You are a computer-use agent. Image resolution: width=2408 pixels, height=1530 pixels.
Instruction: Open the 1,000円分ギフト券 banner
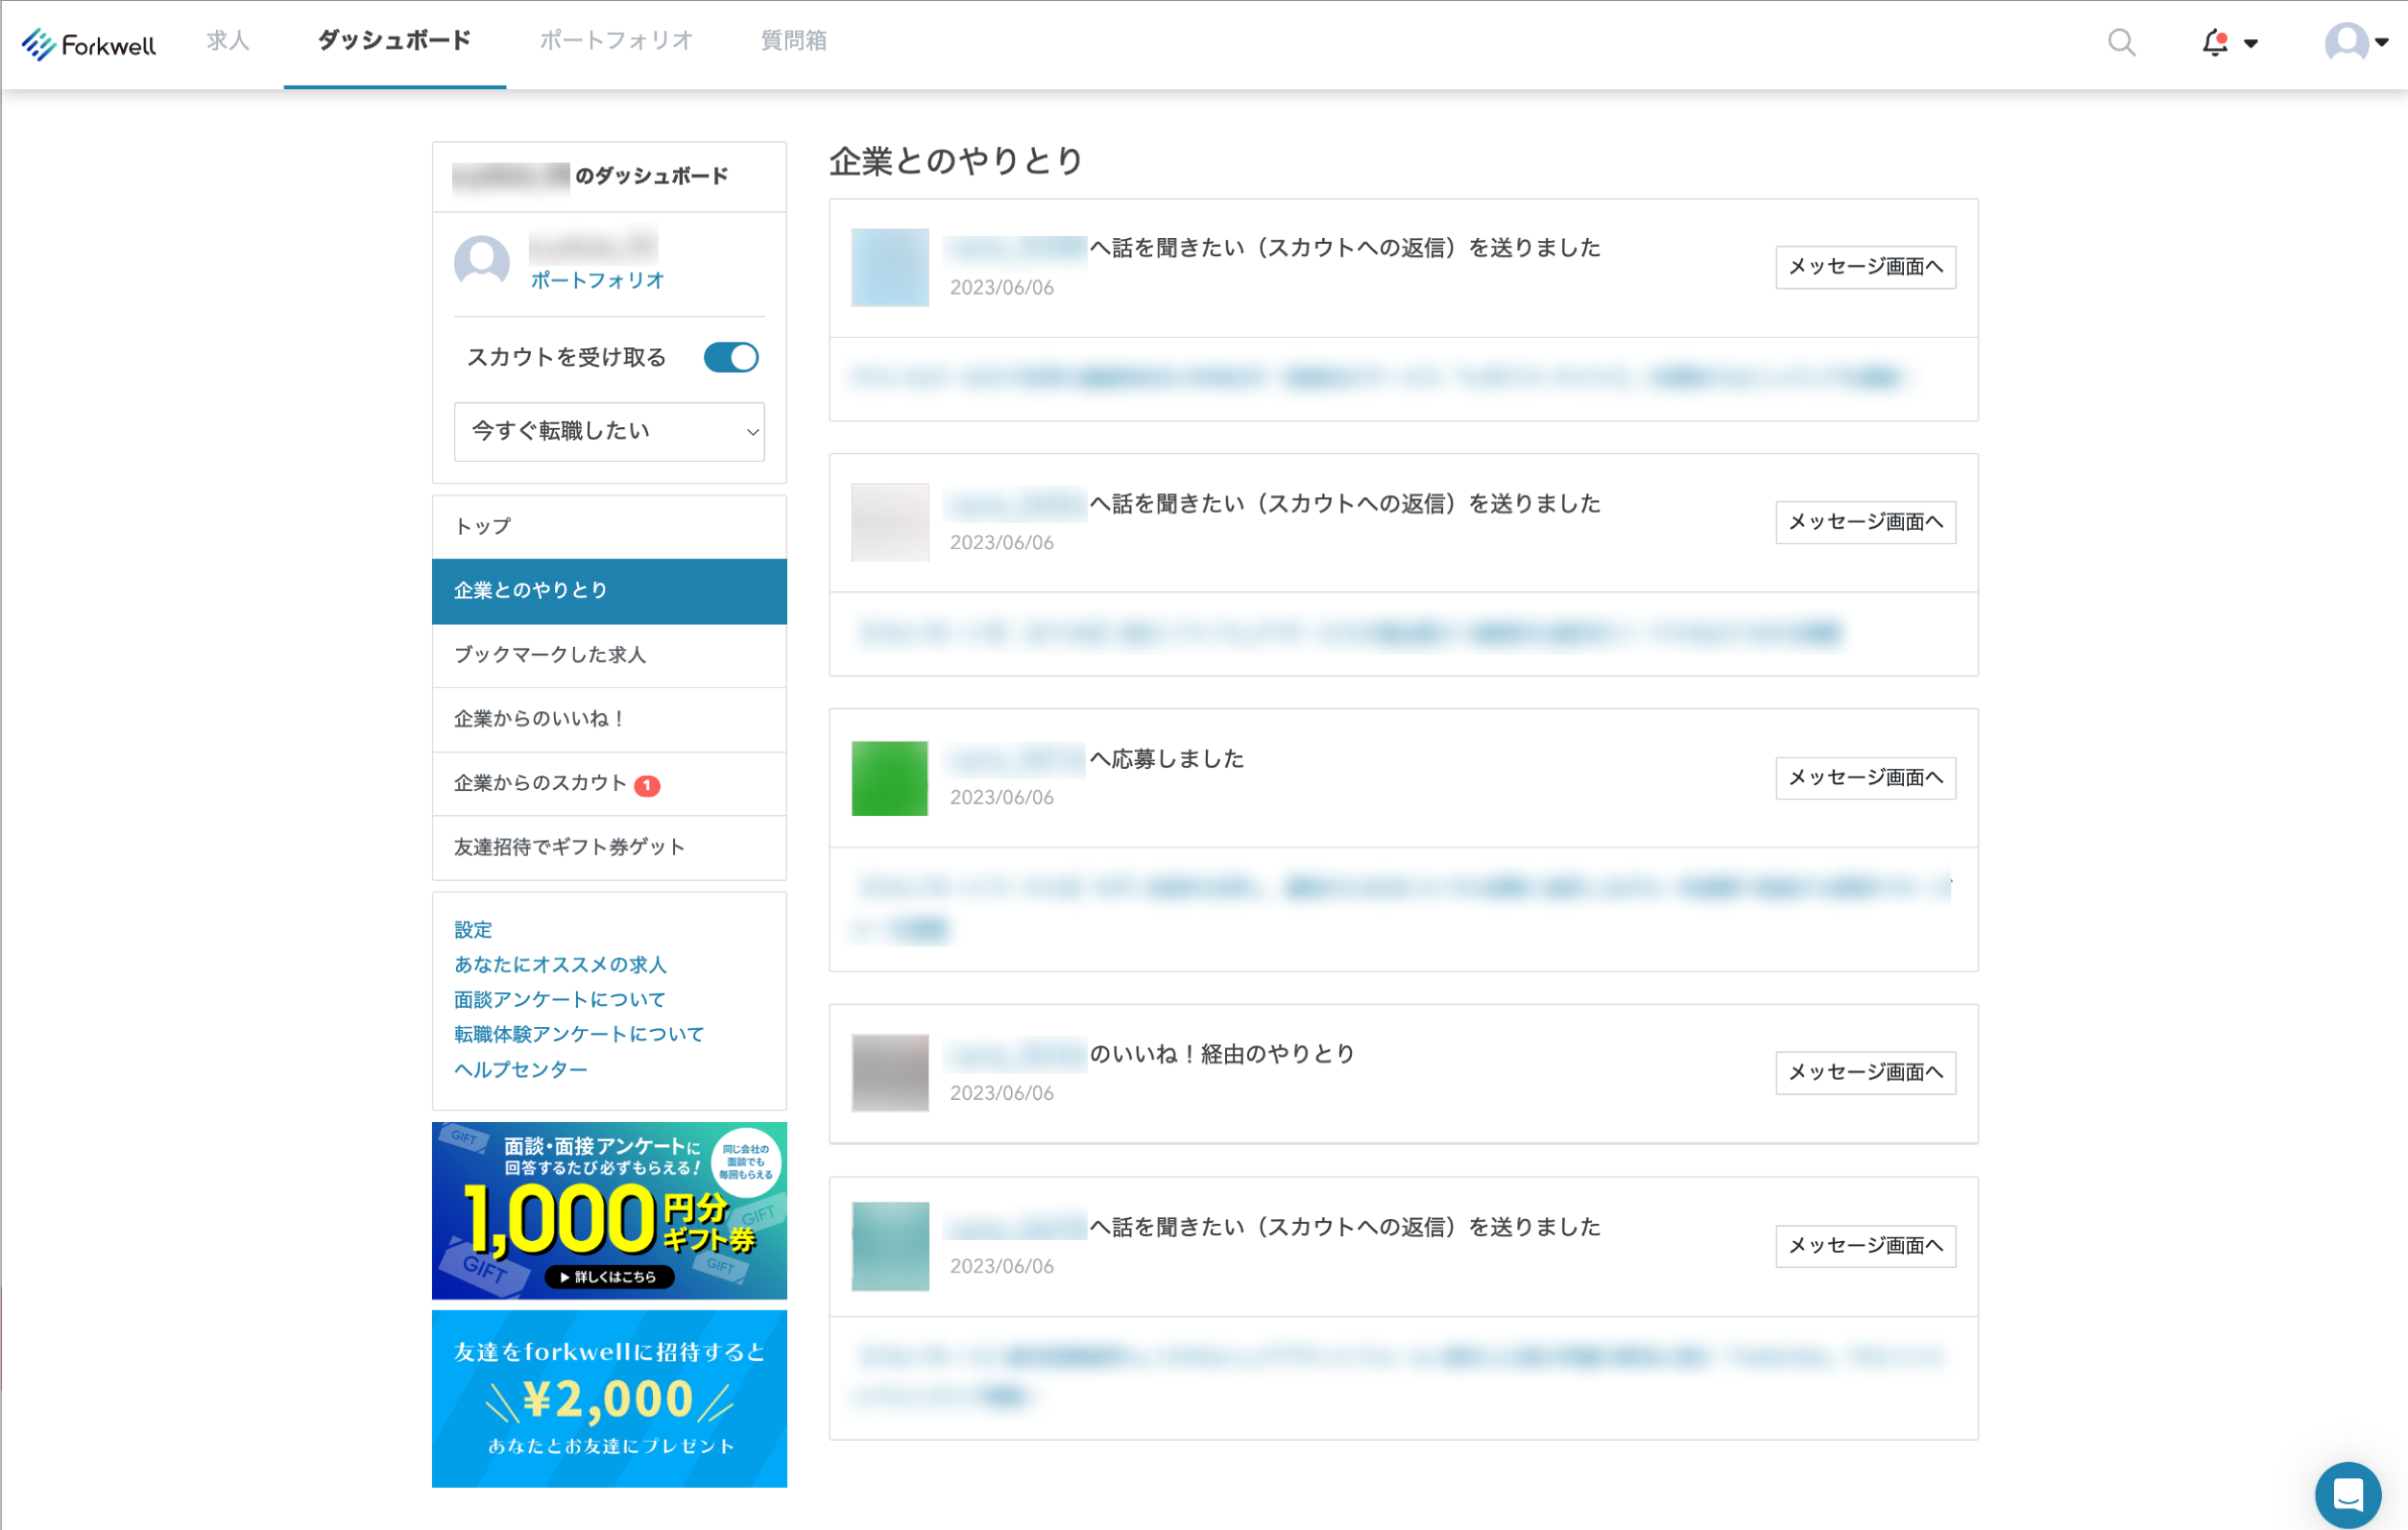pos(609,1210)
